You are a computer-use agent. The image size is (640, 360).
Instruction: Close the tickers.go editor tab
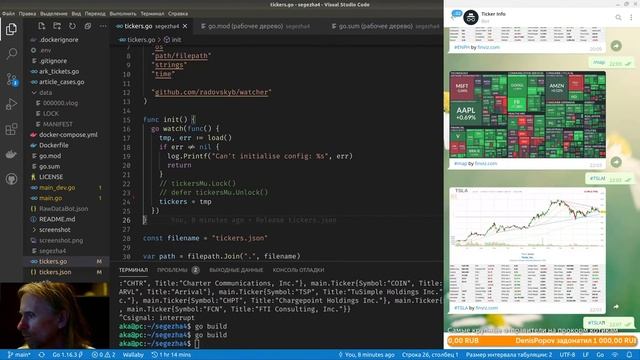pos(185,26)
